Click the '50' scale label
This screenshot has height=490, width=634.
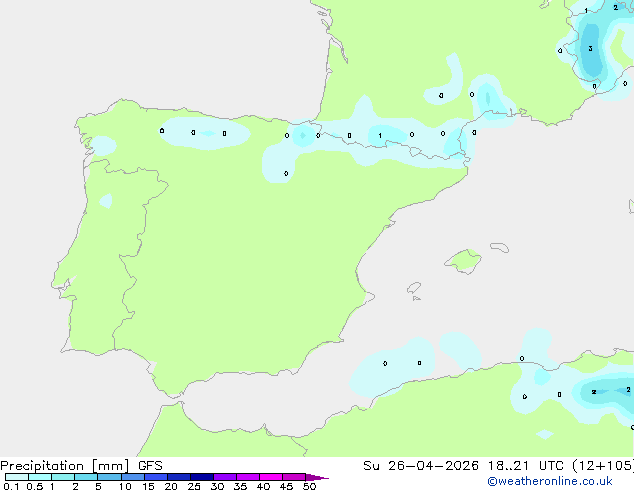(x=309, y=486)
